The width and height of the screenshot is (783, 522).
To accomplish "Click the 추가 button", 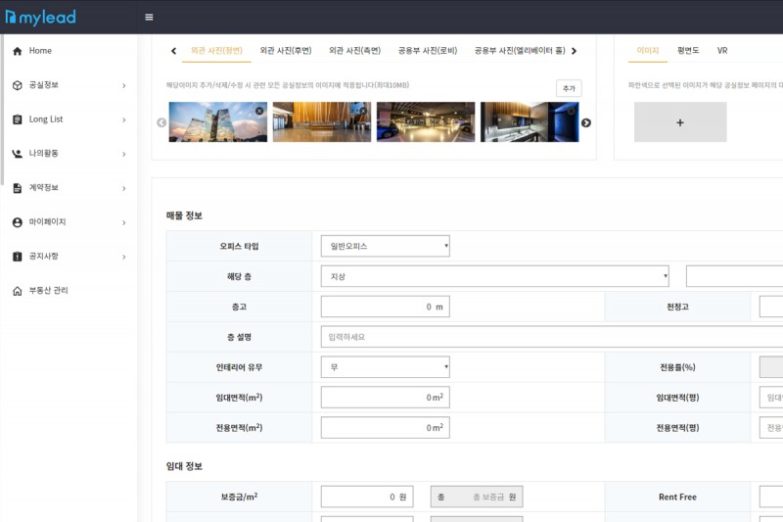I will click(568, 89).
